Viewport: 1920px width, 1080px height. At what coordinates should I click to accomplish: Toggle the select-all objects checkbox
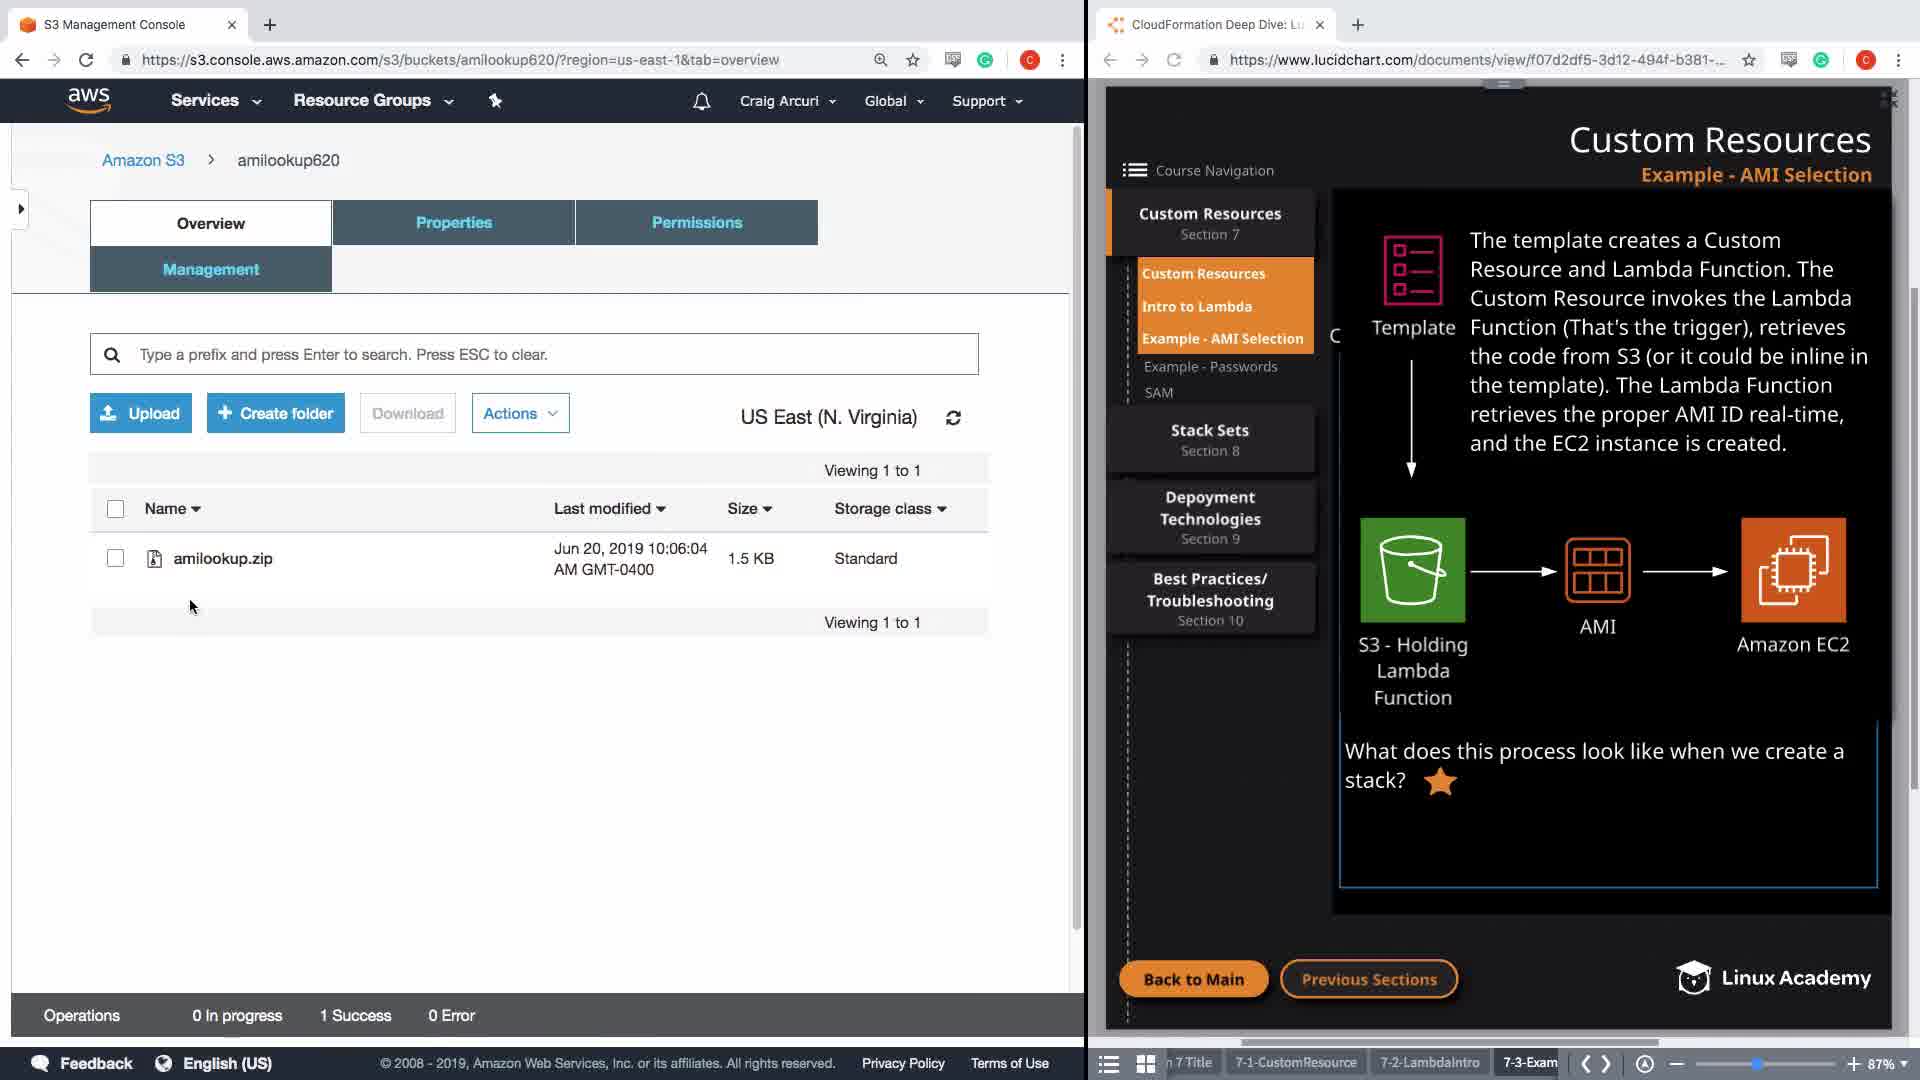click(x=115, y=509)
